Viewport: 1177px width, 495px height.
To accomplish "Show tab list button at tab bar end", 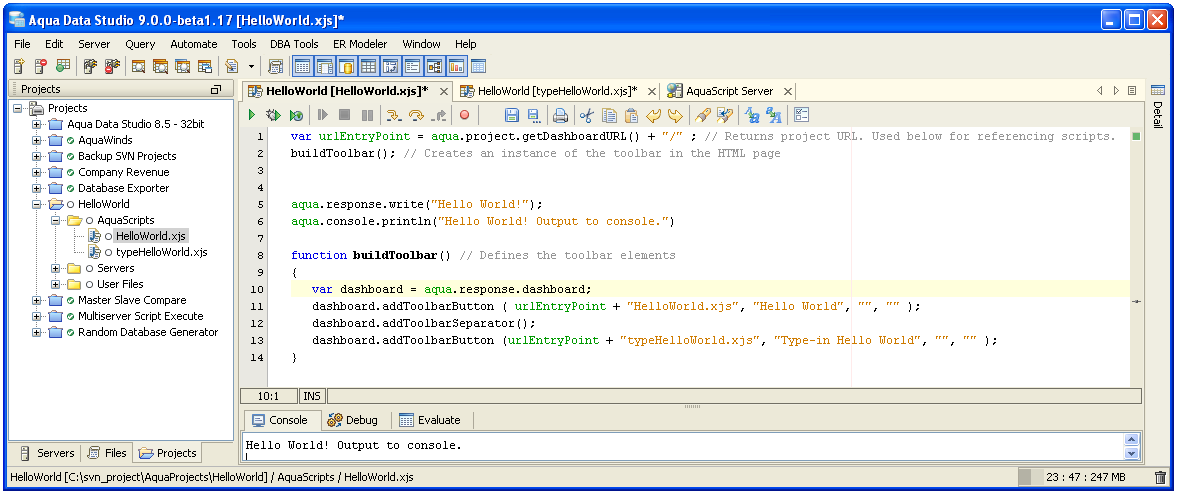I will pyautogui.click(x=1132, y=91).
